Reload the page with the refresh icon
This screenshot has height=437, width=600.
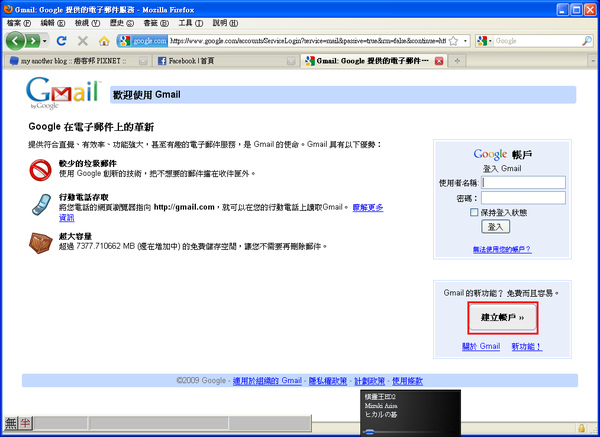point(61,41)
